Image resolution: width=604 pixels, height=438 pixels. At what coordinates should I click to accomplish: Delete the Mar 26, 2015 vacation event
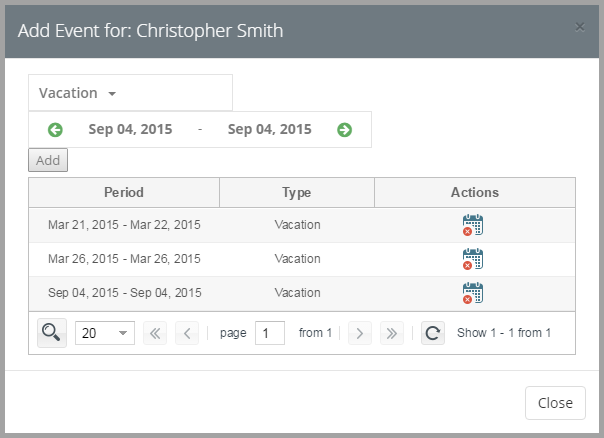click(x=473, y=259)
